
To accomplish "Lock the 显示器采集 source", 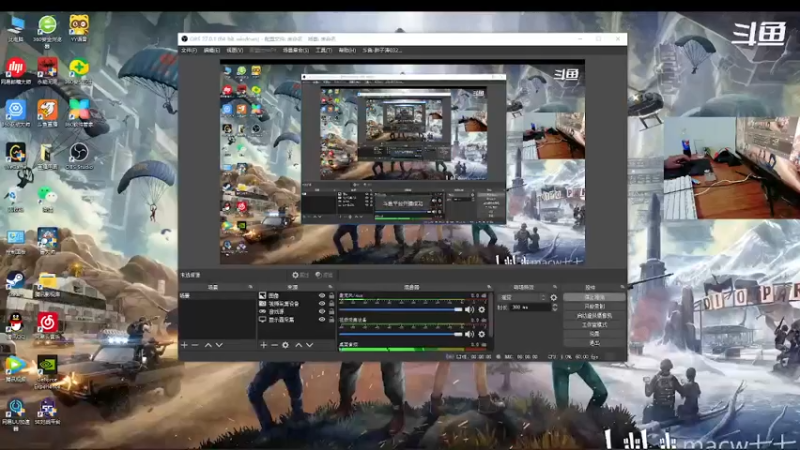I will 332,319.
